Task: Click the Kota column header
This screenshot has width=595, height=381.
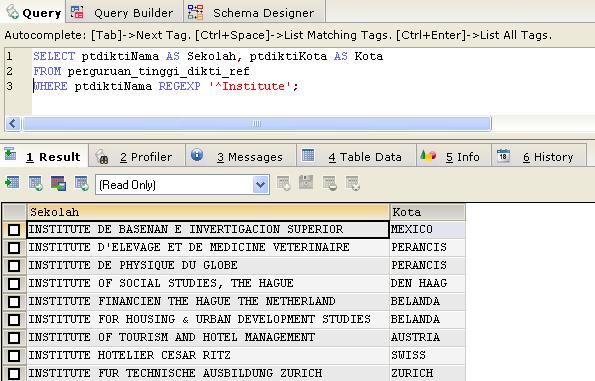Action: point(427,212)
